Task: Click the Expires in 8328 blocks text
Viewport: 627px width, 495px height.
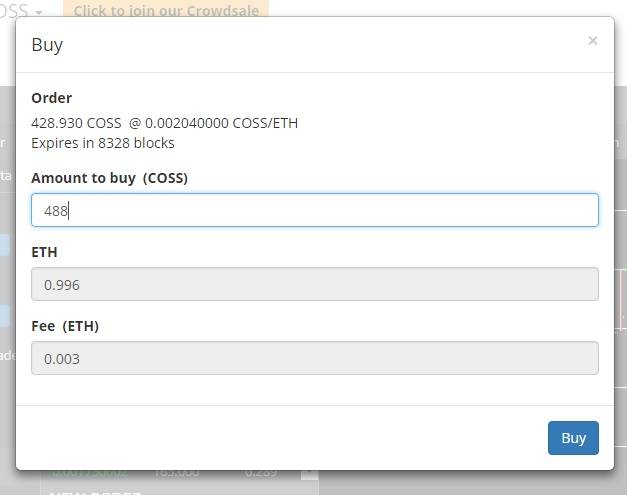Action: (103, 143)
